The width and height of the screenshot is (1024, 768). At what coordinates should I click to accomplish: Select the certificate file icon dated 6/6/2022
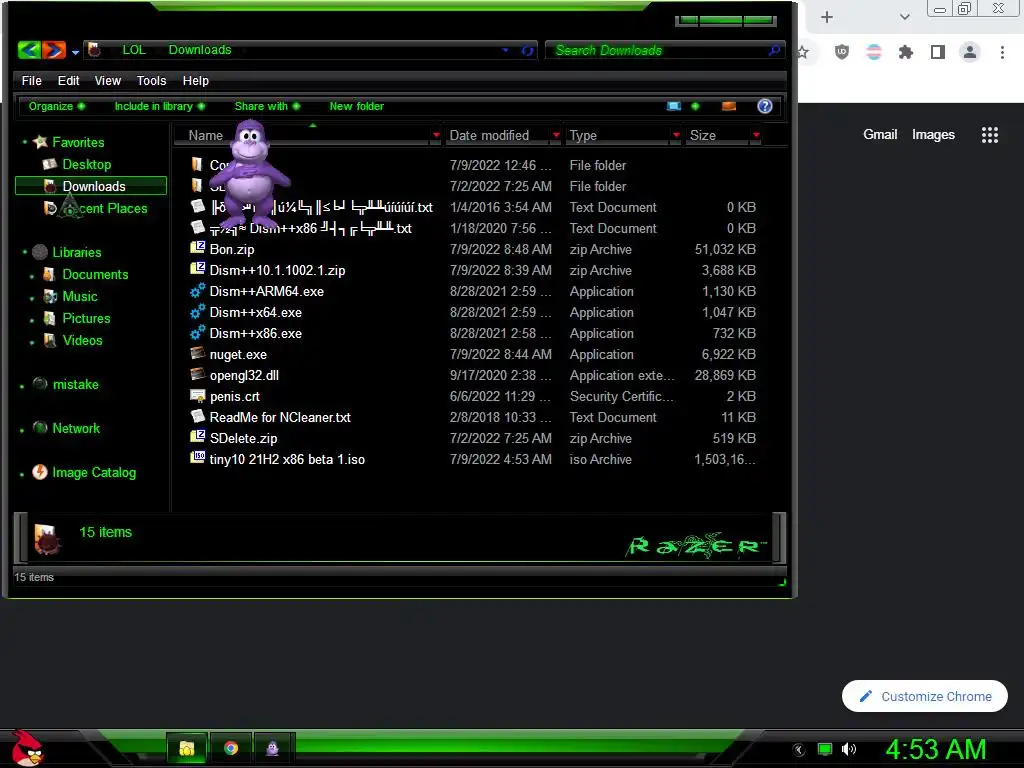point(197,395)
